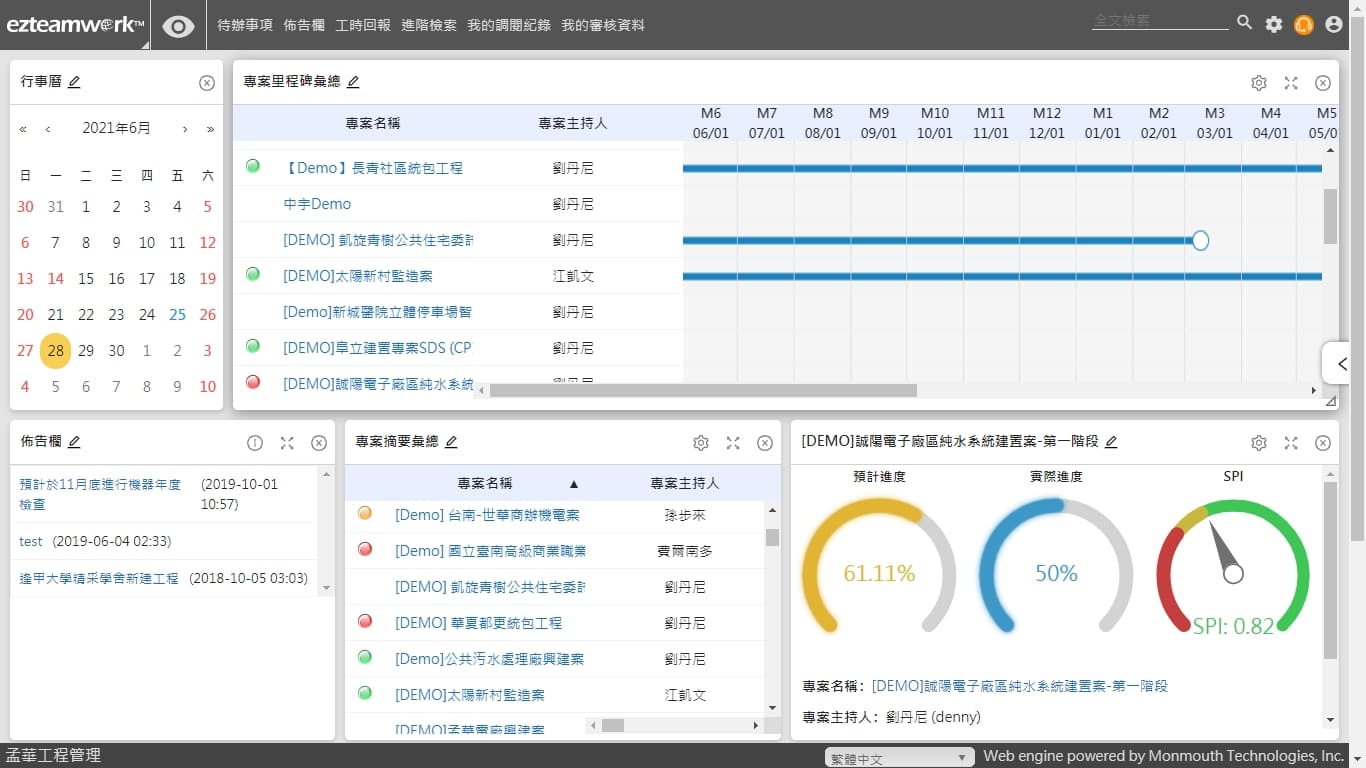Click the search magnifier icon in header
Screen dimensions: 1366x768
1244,23
